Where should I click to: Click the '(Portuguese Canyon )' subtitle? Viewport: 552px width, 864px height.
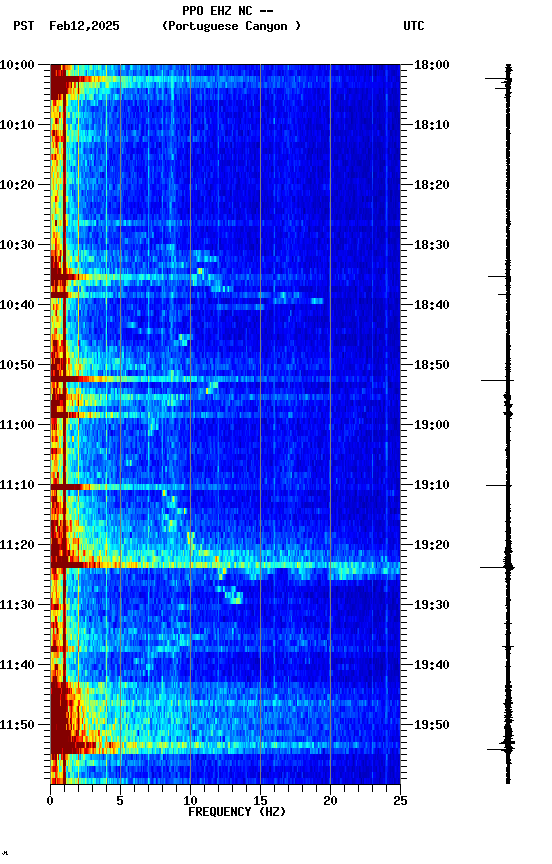(231, 26)
